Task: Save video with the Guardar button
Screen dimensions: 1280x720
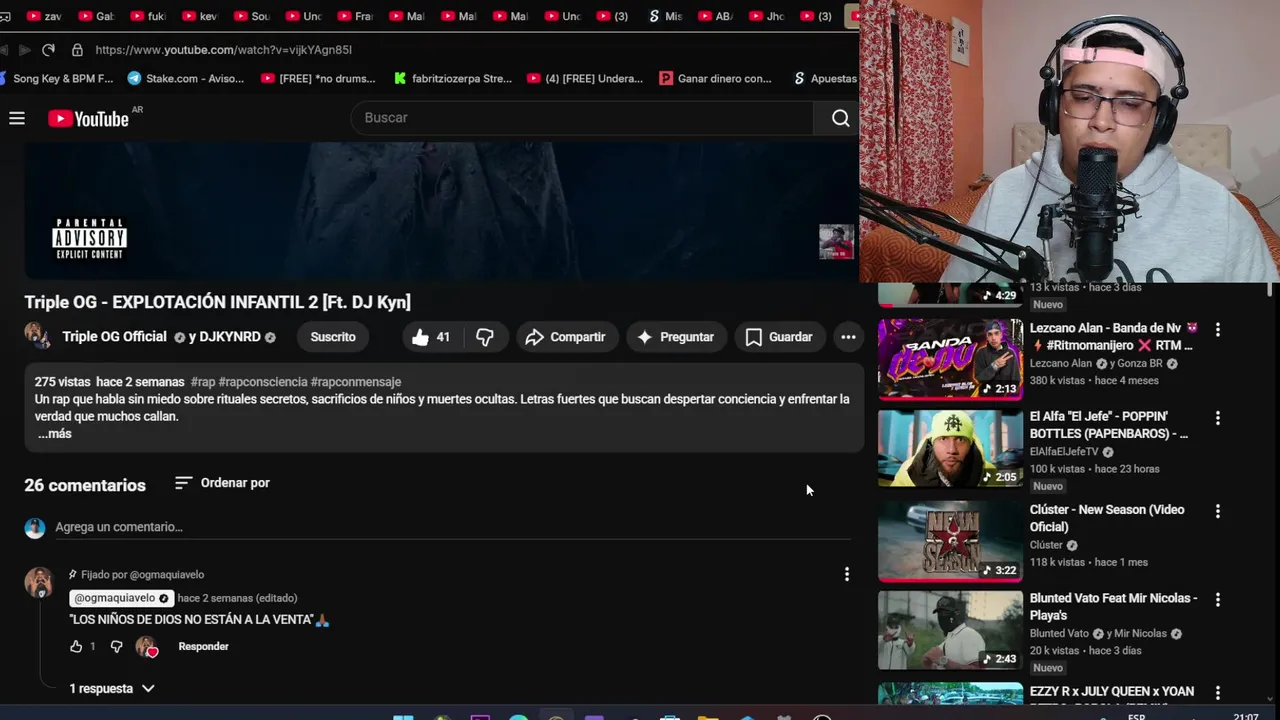Action: point(779,337)
